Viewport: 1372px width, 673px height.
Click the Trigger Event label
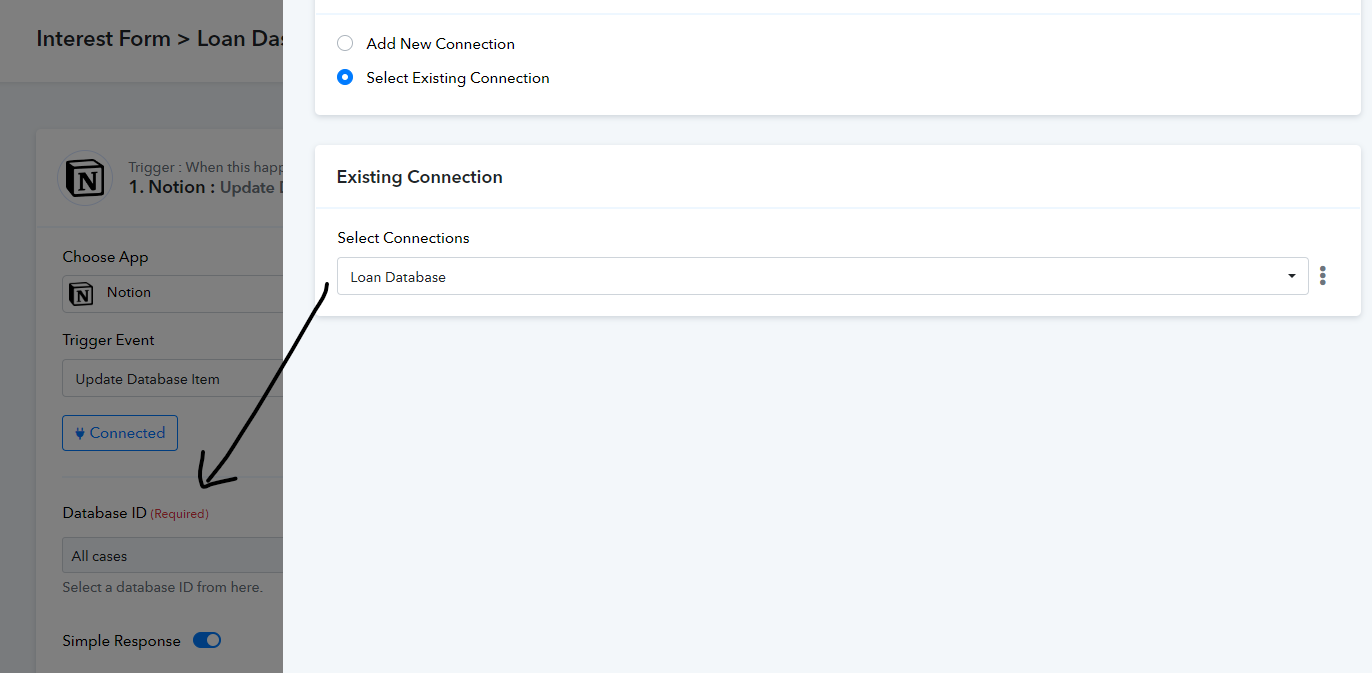coord(108,340)
